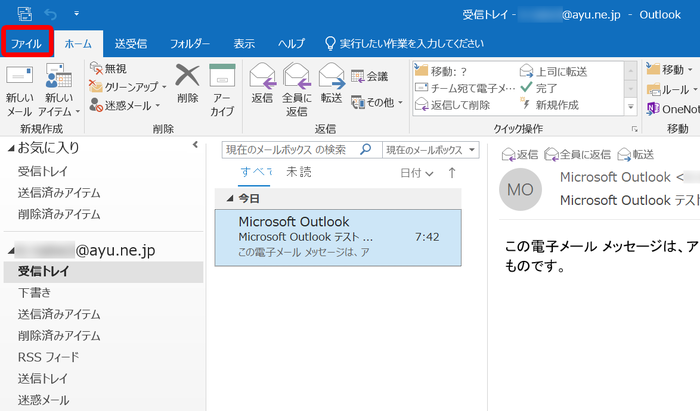
Task: Open the 迷惑メール folder in the tree
Action: [43, 400]
